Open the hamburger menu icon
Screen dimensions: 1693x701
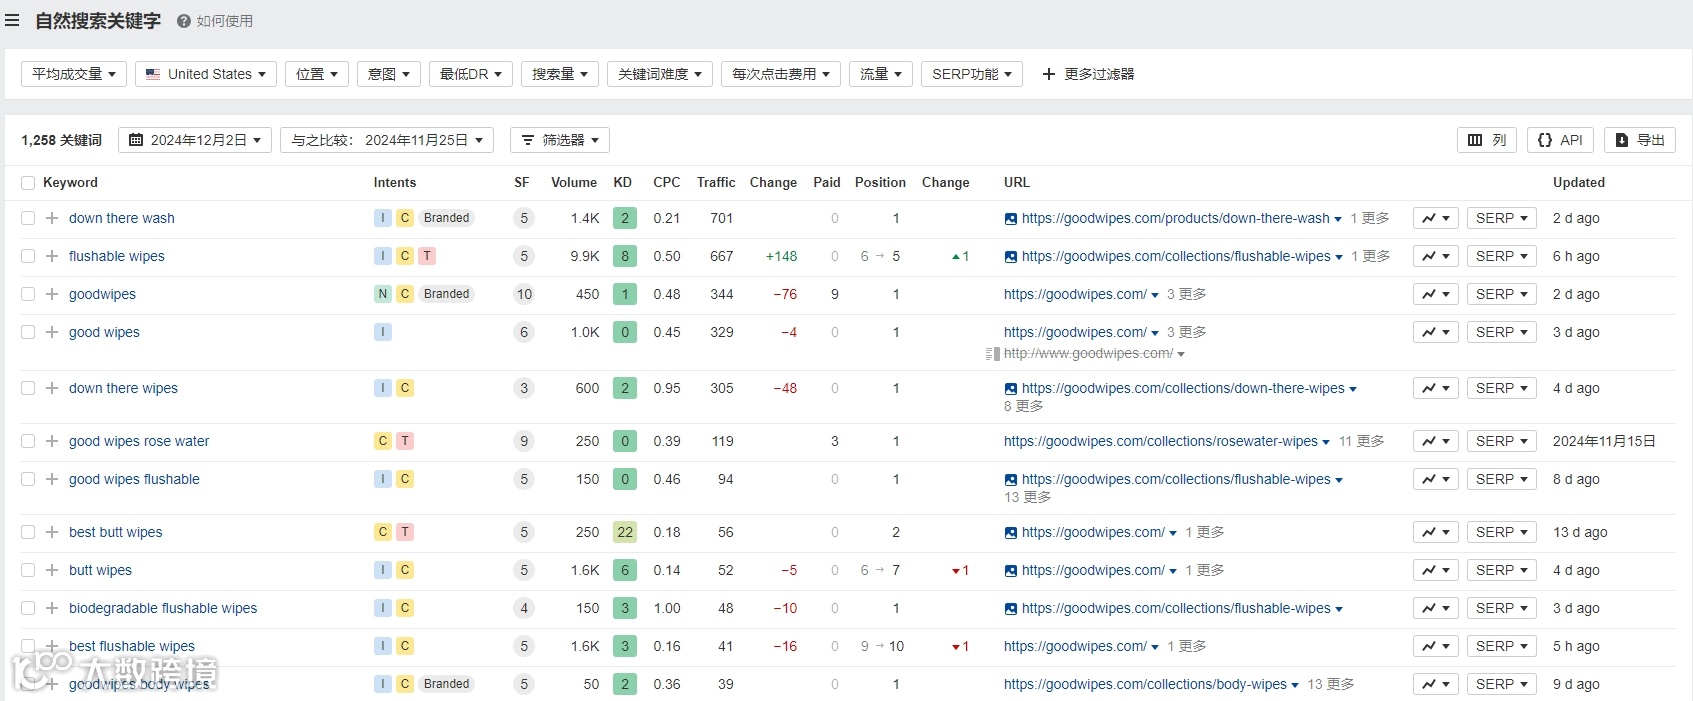pos(12,20)
